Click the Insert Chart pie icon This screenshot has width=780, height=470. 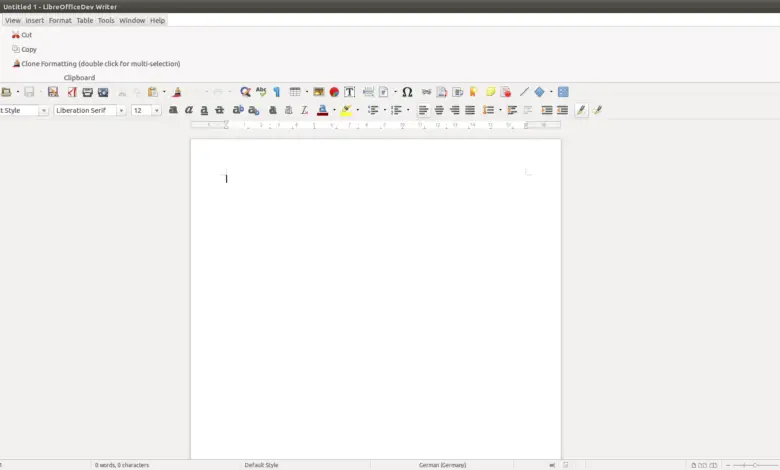334,92
